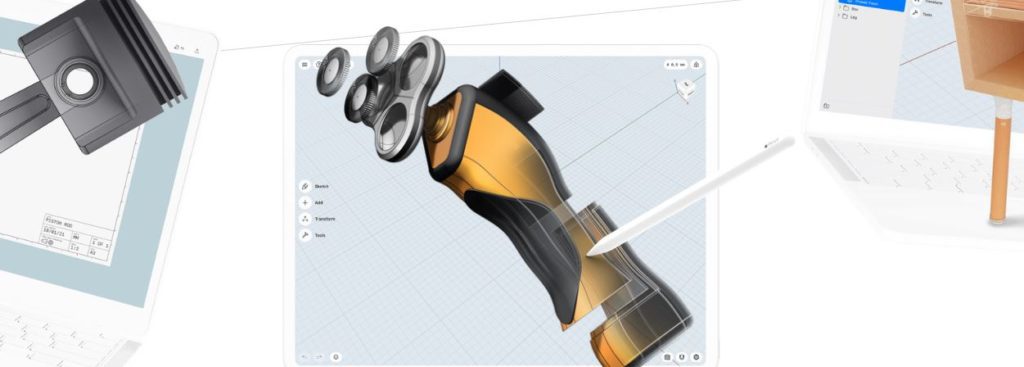Click the redo arrow at bottom left
The image size is (1024, 367).
click(319, 357)
